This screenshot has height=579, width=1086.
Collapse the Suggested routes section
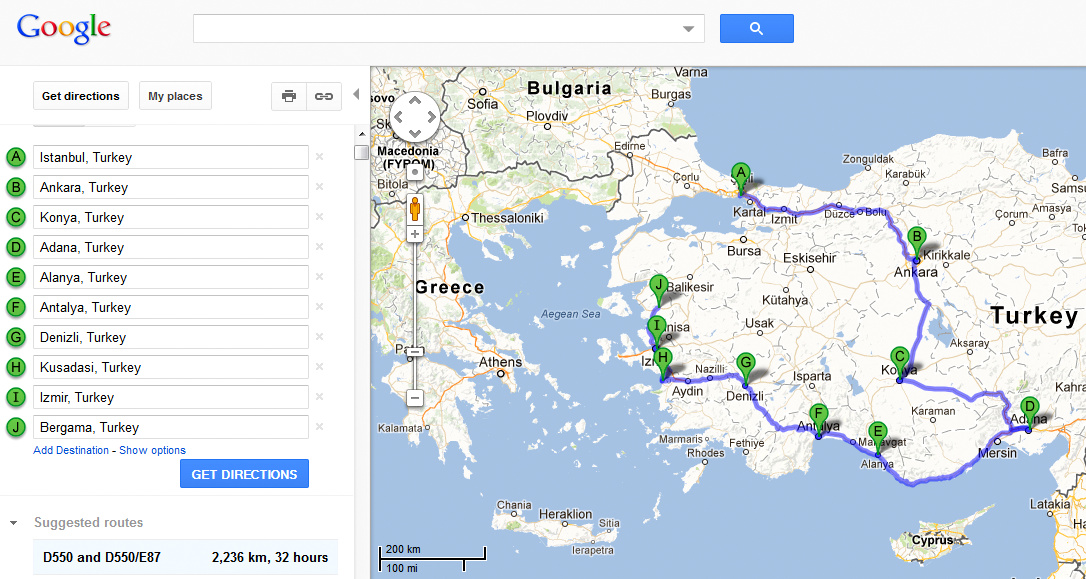tap(13, 523)
